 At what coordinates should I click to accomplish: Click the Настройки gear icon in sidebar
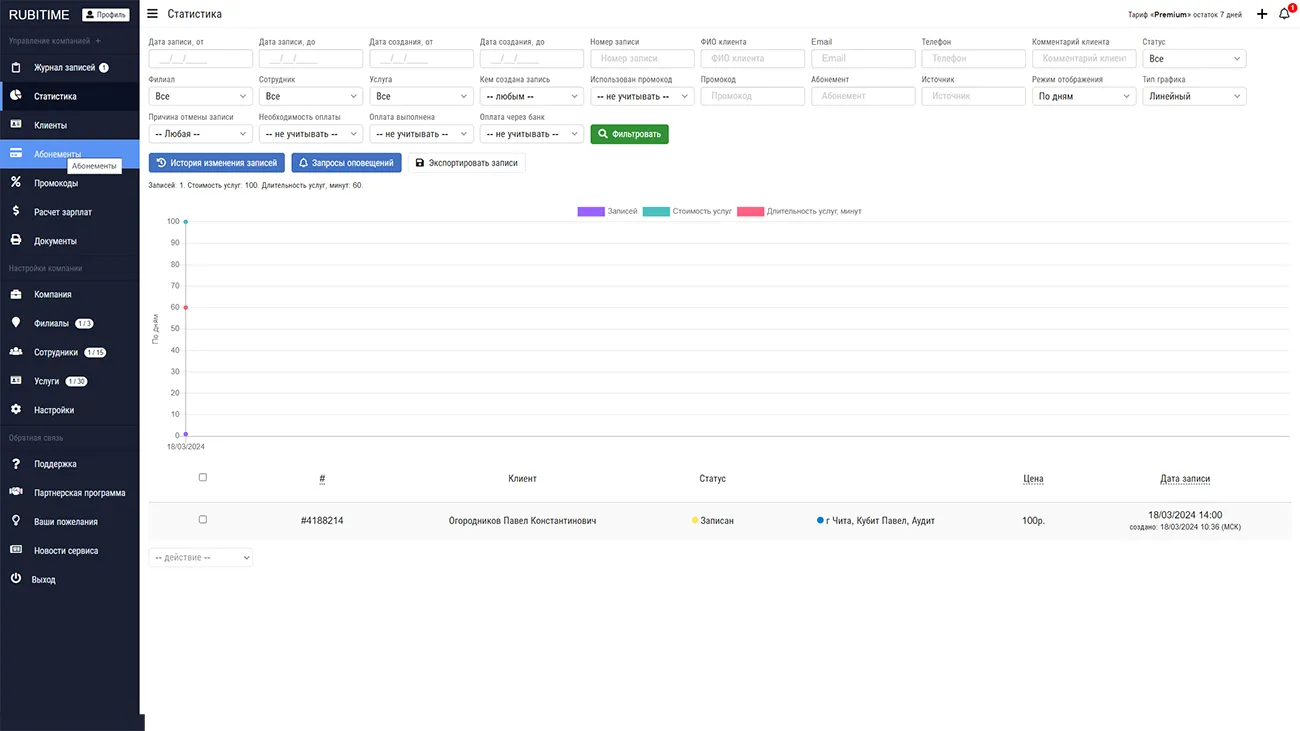click(16, 410)
